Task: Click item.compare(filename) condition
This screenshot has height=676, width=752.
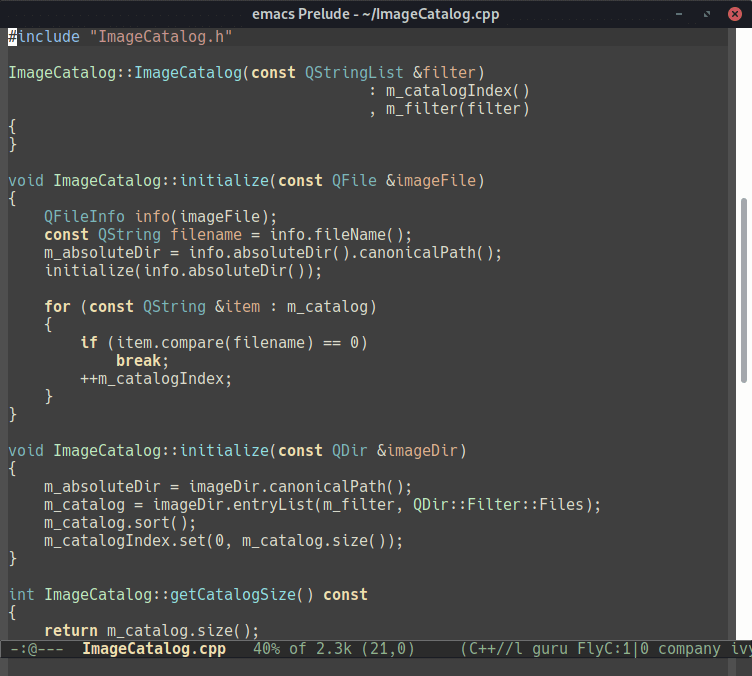Action: 215,343
